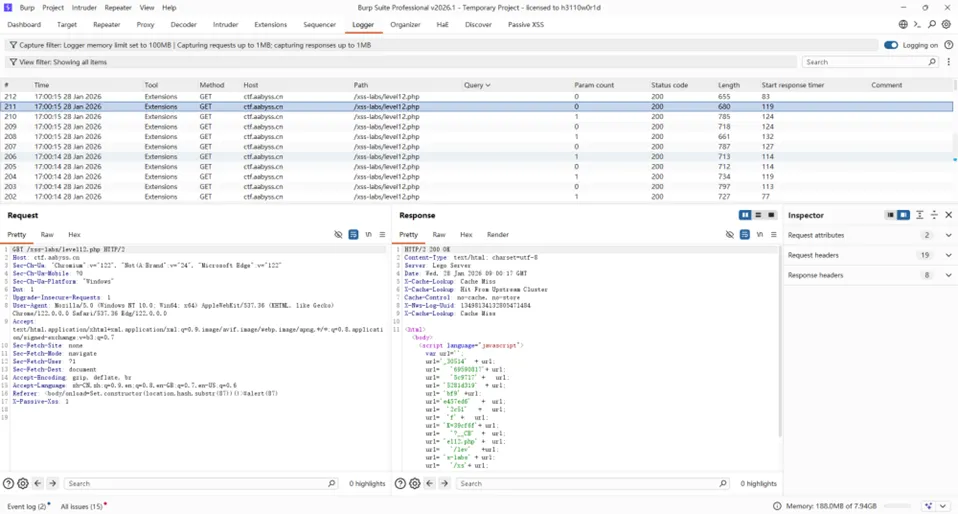The height and width of the screenshot is (514, 958).
Task: Select side-by-side request/response layout
Action: (745, 215)
